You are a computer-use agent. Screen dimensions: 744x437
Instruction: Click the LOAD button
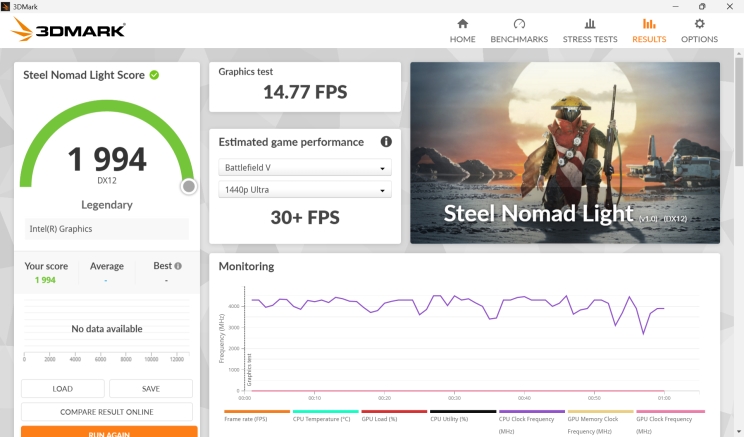(x=63, y=389)
